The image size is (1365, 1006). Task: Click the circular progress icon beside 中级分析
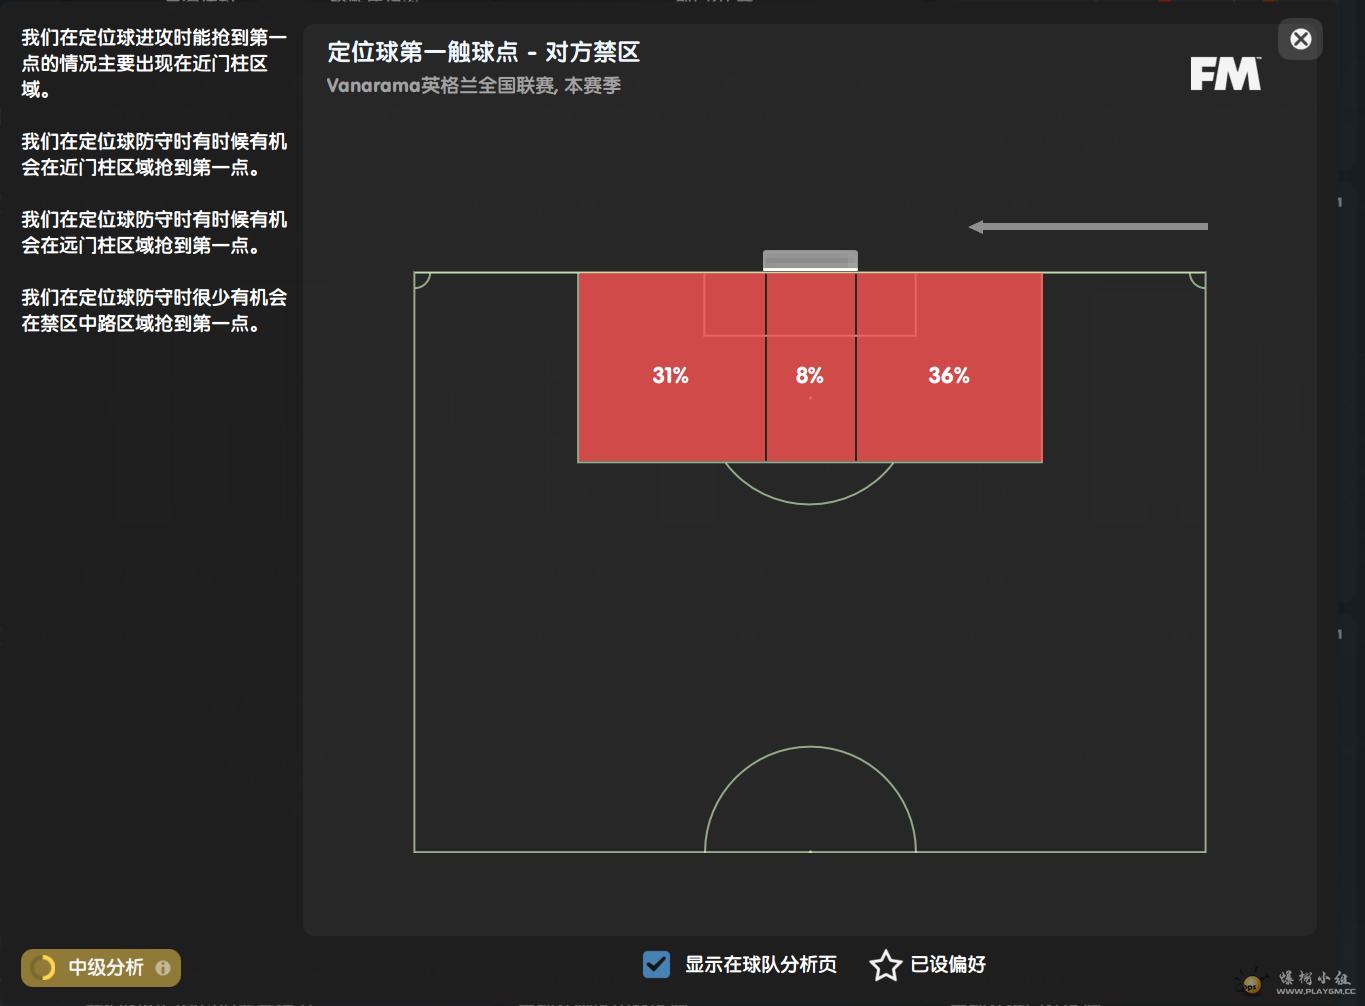43,968
